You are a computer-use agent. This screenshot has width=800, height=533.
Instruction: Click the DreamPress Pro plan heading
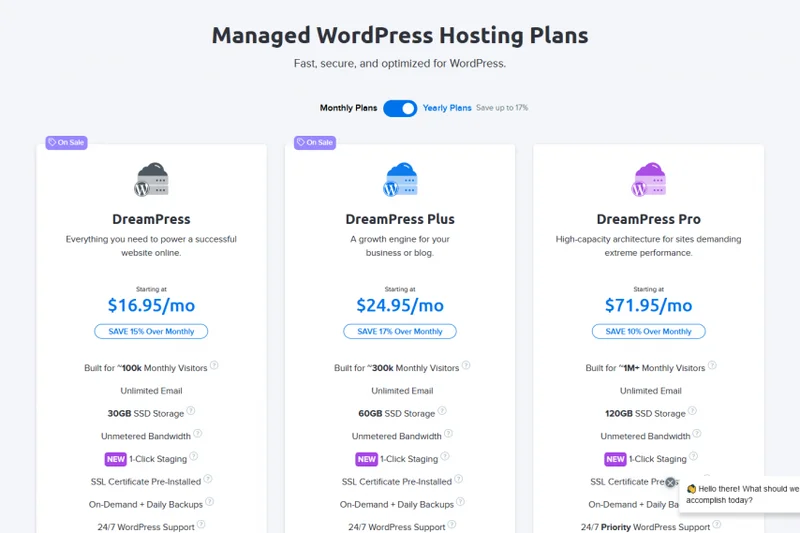coord(648,219)
